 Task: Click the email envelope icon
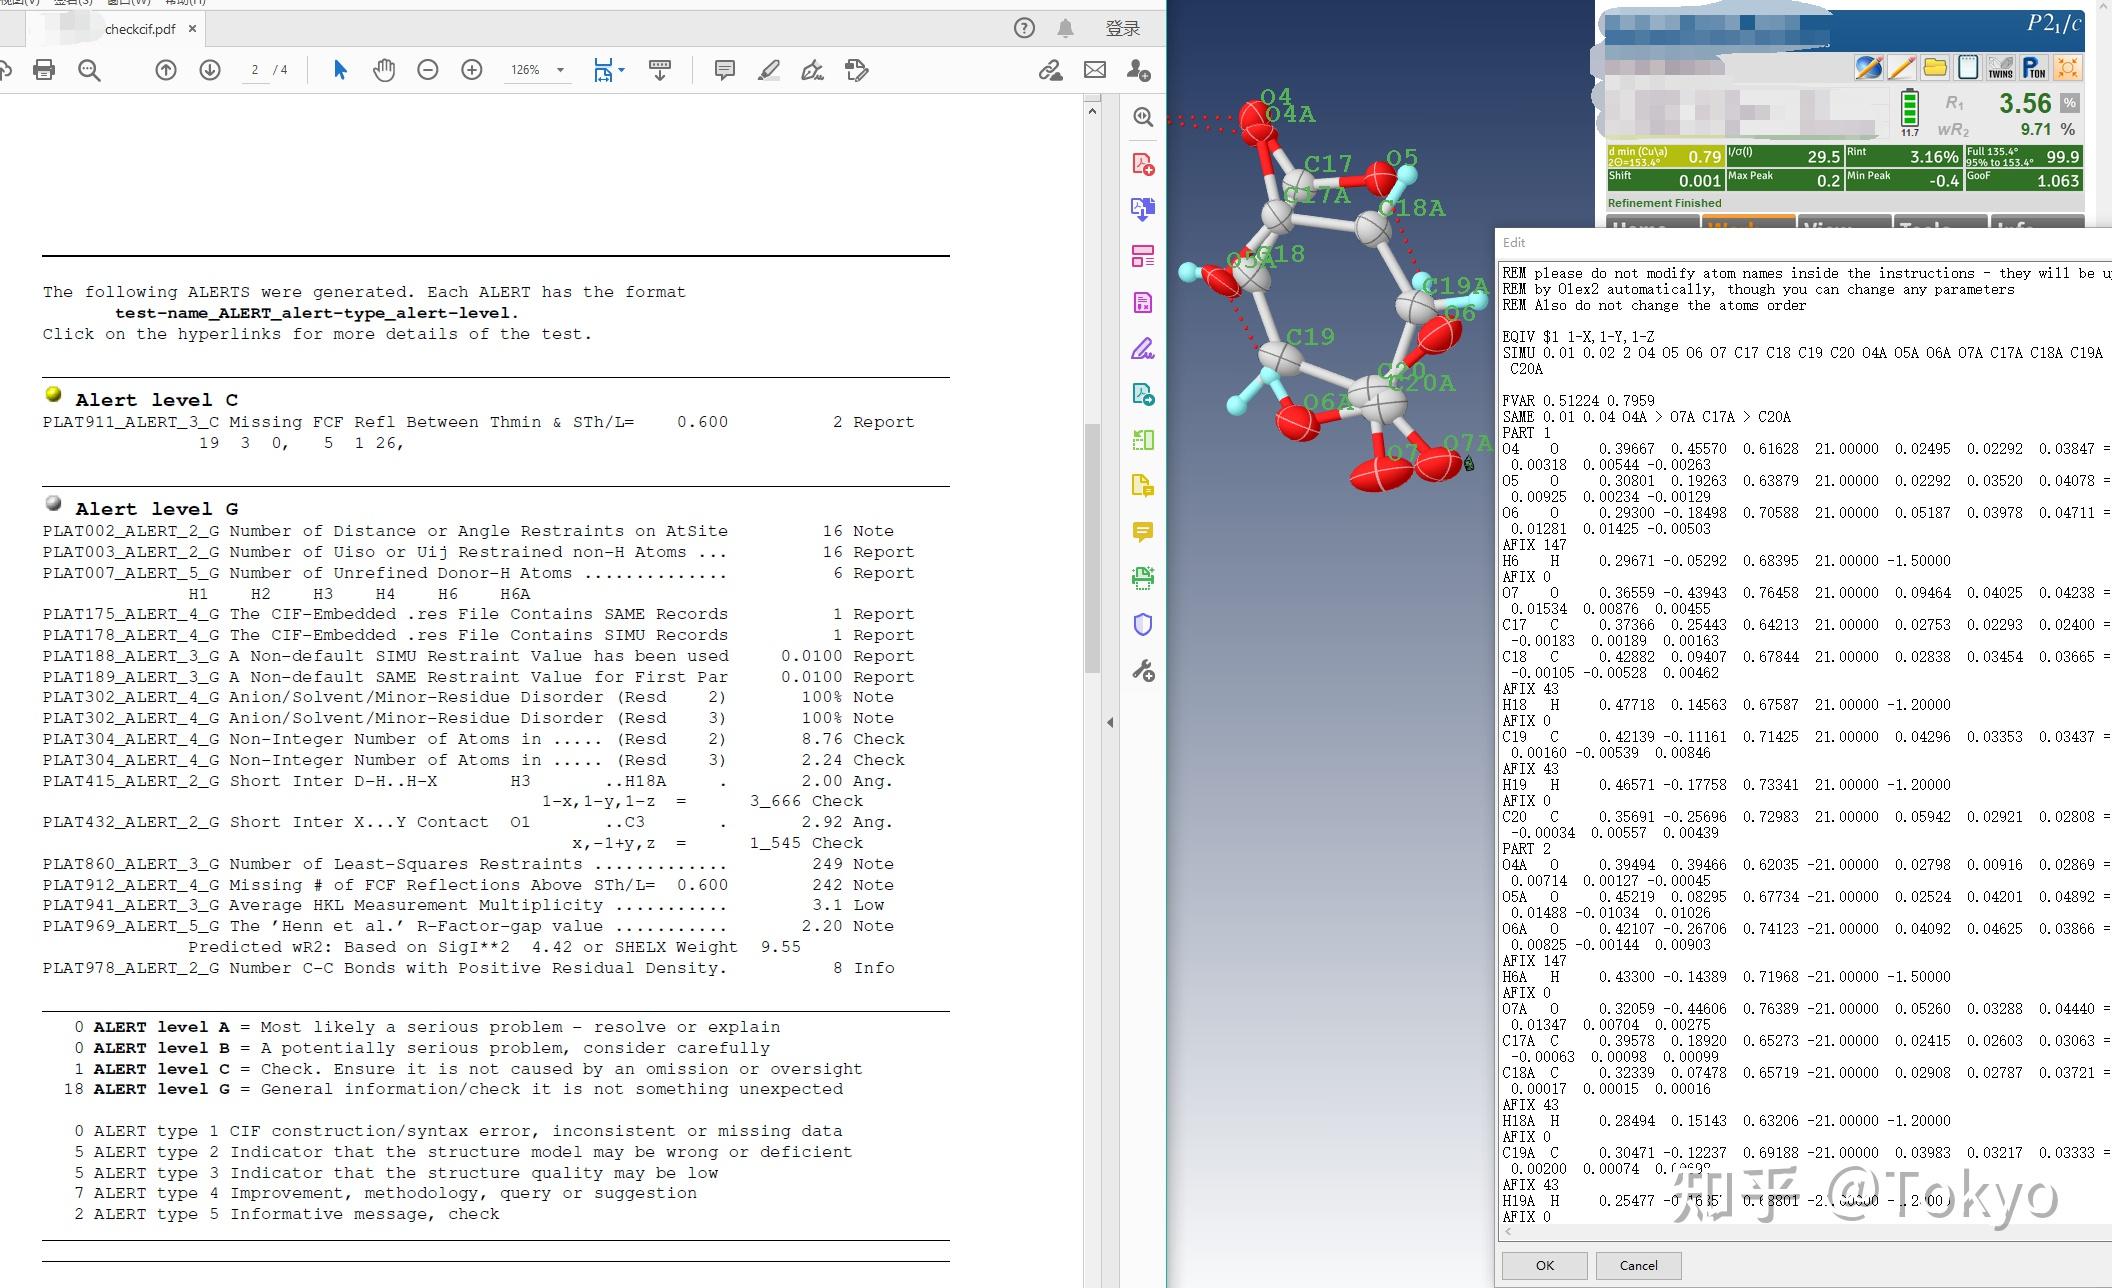coord(1095,70)
